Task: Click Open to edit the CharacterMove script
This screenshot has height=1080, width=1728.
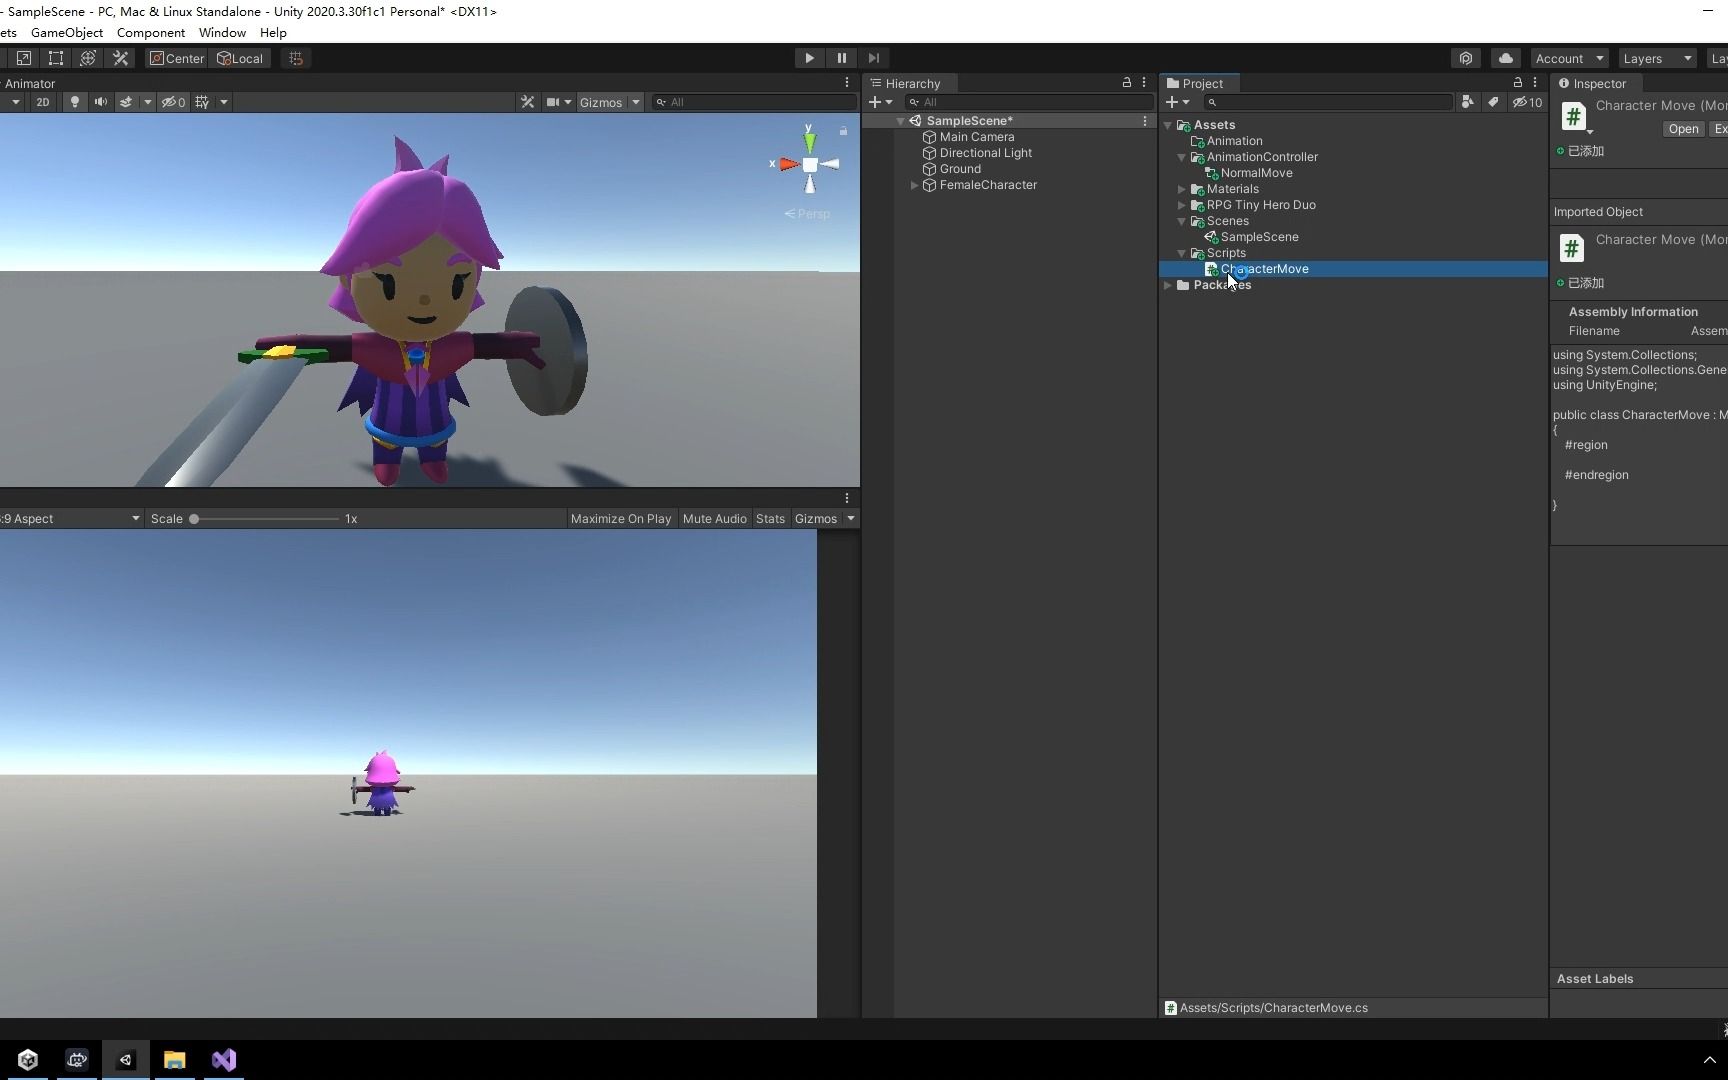Action: [1683, 129]
